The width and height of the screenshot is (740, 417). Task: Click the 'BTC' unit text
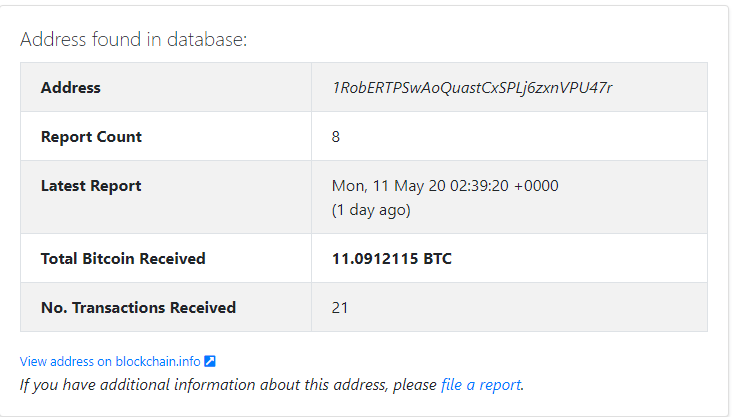tap(437, 259)
